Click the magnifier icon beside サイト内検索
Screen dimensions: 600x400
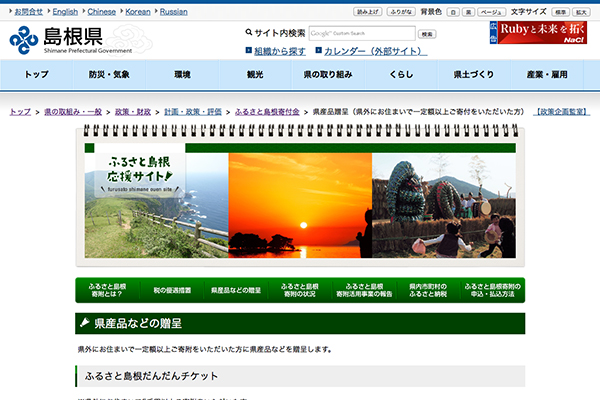[249, 33]
